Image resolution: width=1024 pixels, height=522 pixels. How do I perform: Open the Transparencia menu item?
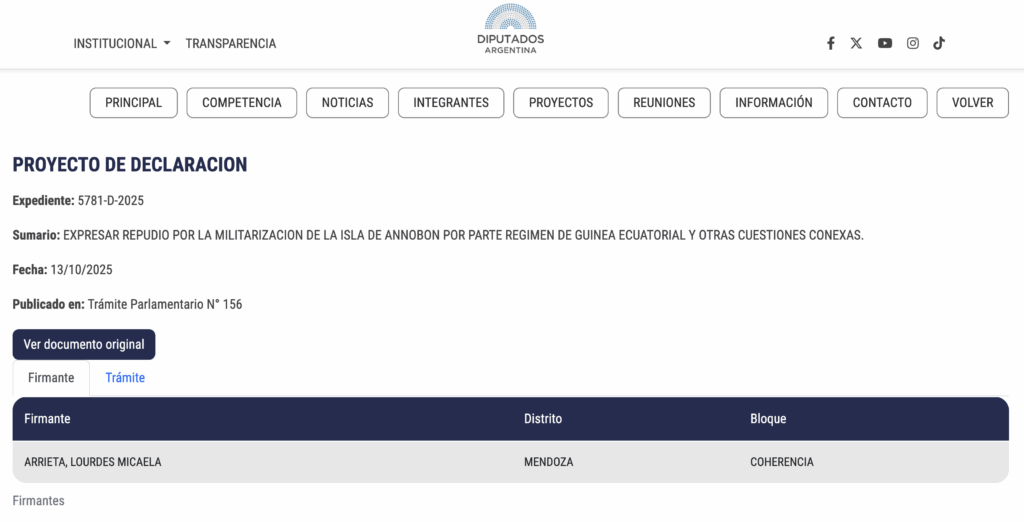pos(231,43)
